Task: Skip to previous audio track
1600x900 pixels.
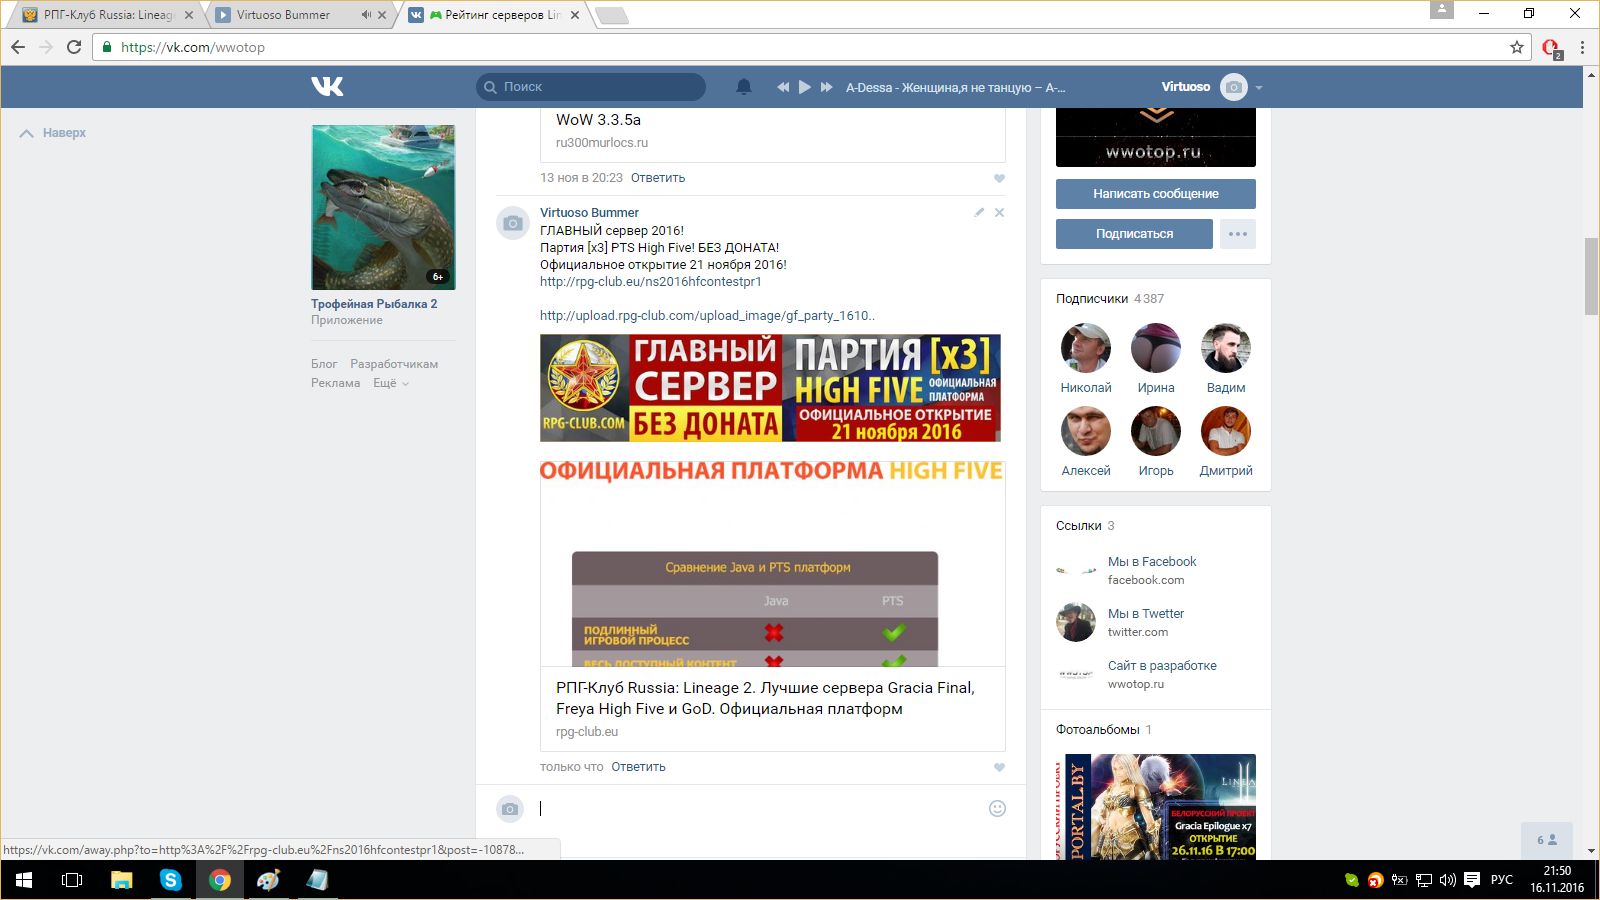Action: [783, 87]
